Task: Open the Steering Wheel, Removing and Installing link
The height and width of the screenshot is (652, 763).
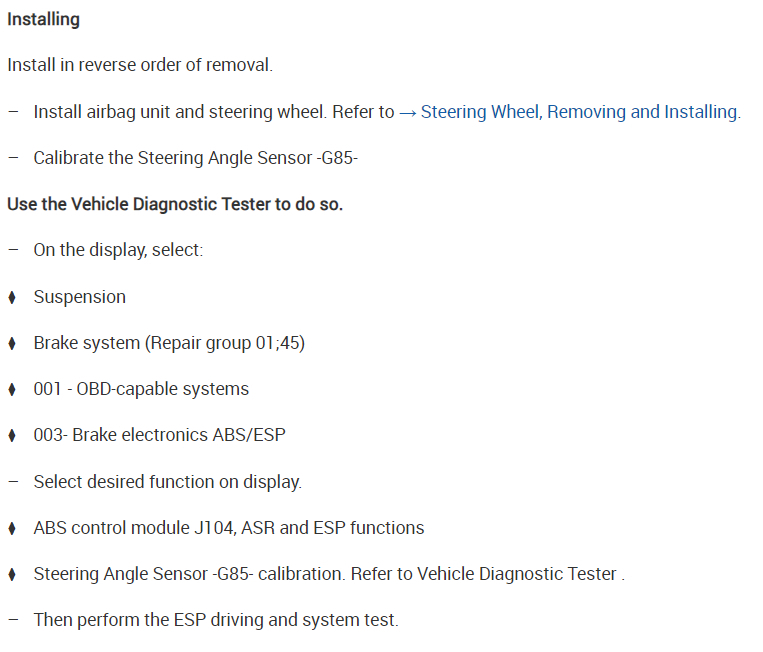Action: [x=579, y=112]
